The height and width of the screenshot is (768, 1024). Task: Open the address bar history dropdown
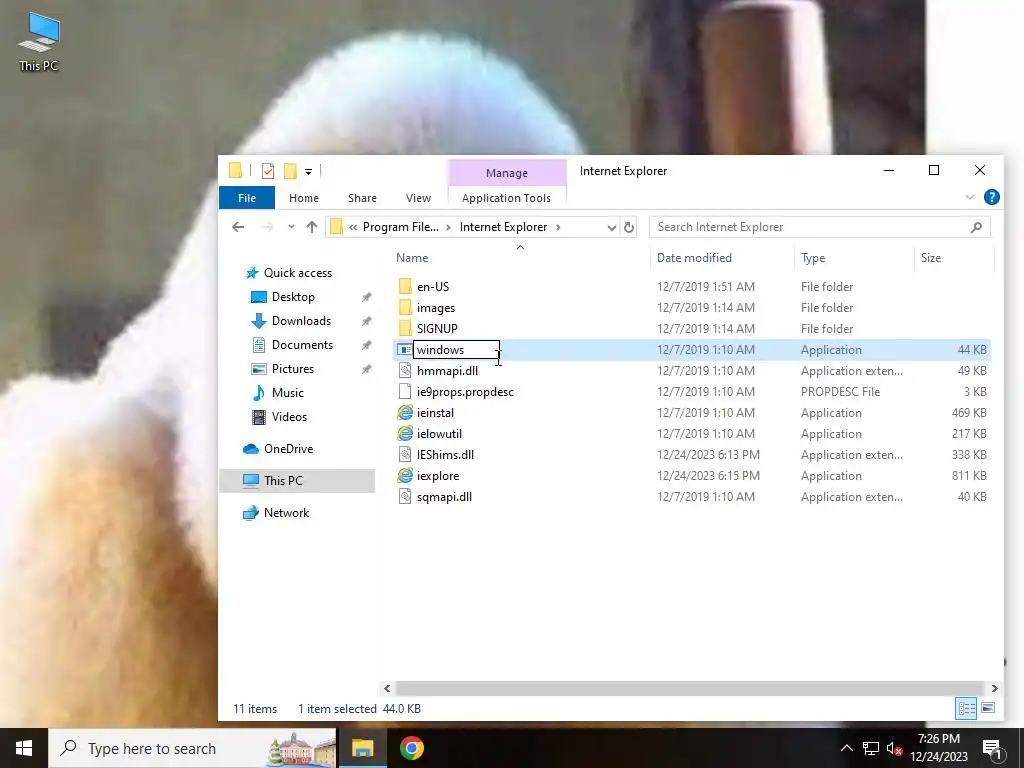coord(611,227)
